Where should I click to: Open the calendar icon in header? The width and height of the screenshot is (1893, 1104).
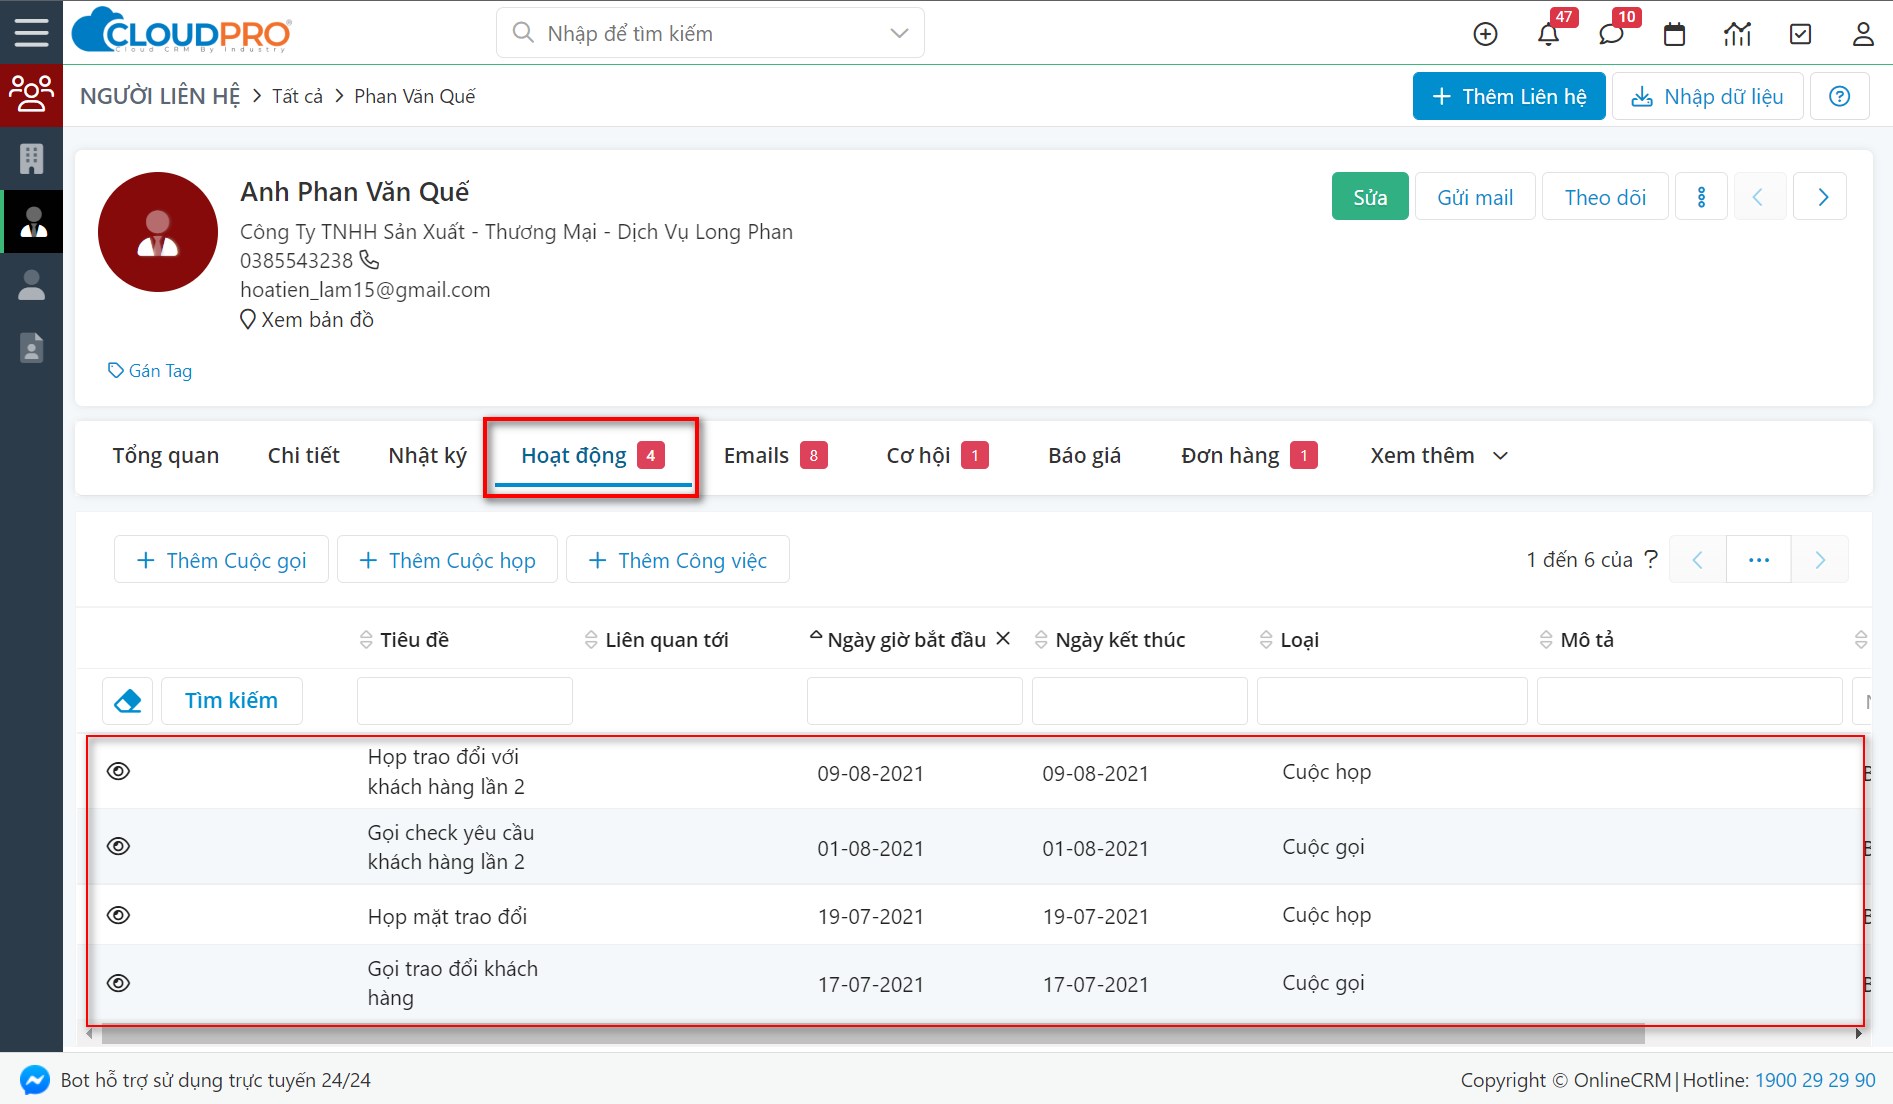(1674, 34)
